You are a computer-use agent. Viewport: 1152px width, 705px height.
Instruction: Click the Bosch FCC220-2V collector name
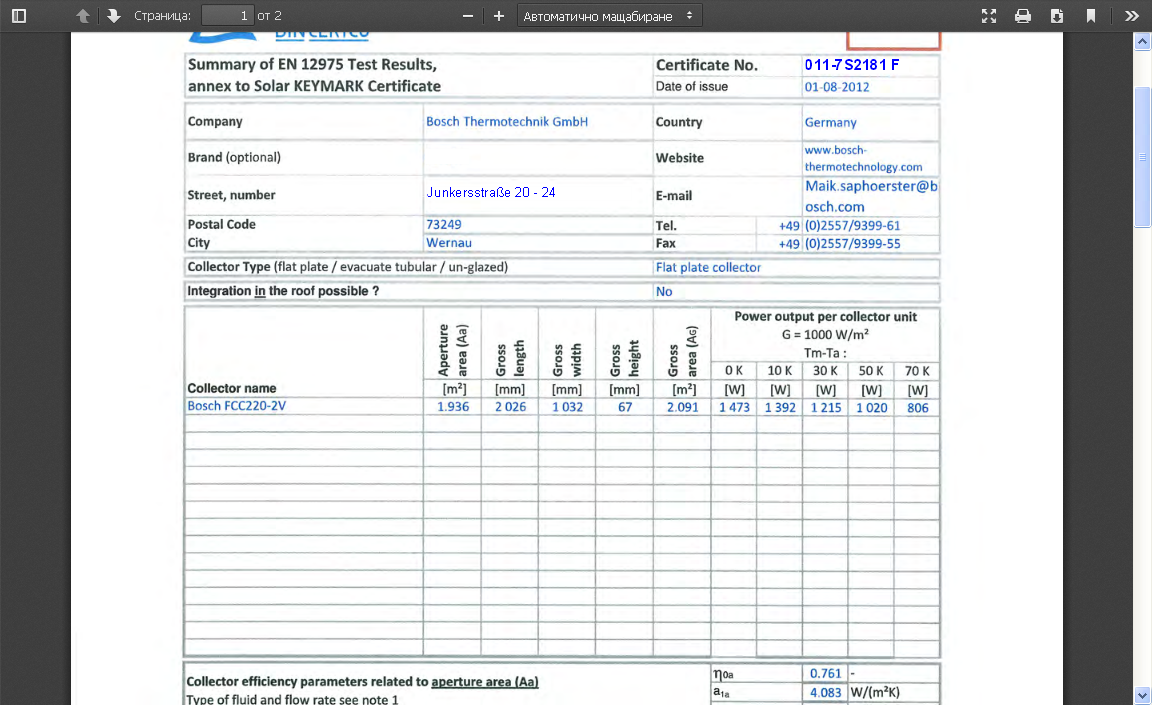click(x=236, y=406)
